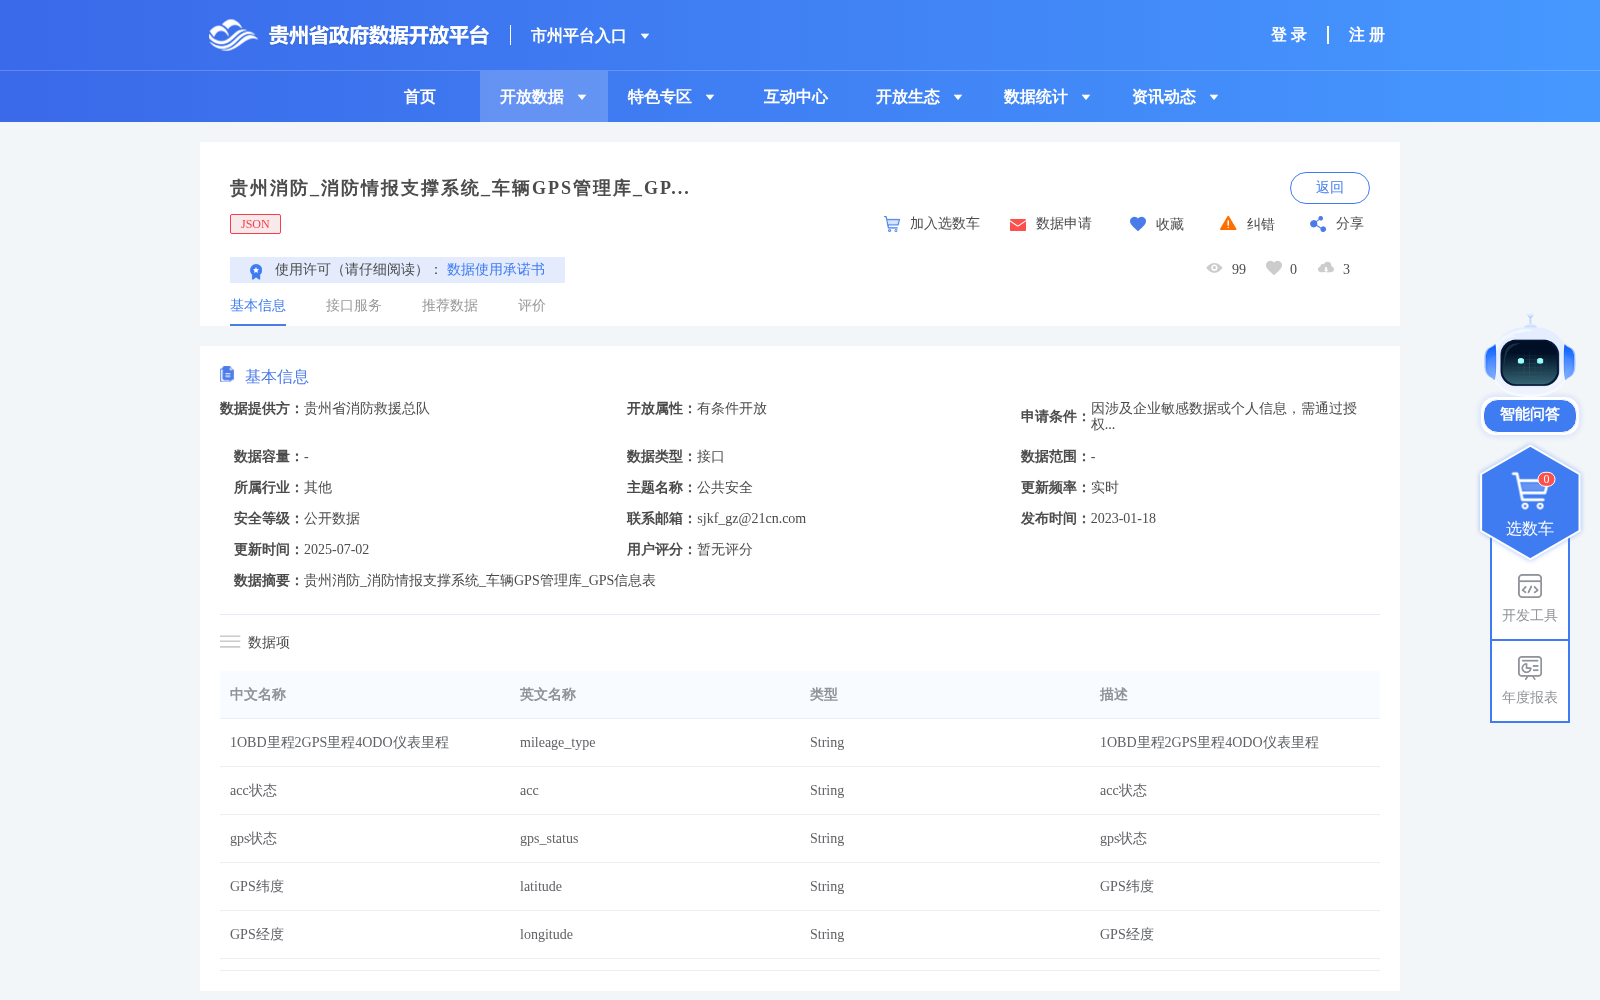Click the 英文名称 column header
This screenshot has height=1000, width=1600.
(x=548, y=695)
